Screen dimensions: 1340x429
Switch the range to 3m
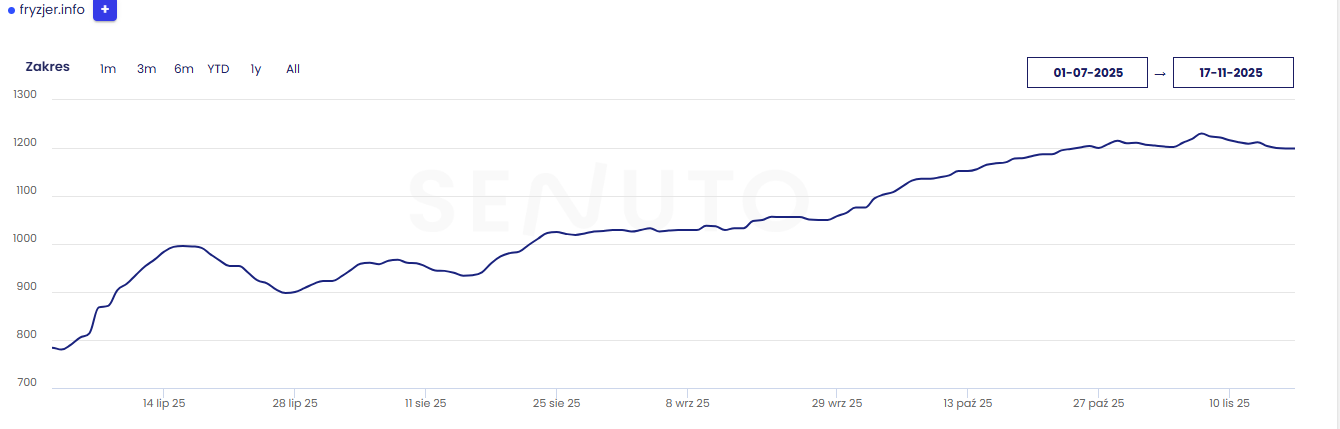coord(147,69)
